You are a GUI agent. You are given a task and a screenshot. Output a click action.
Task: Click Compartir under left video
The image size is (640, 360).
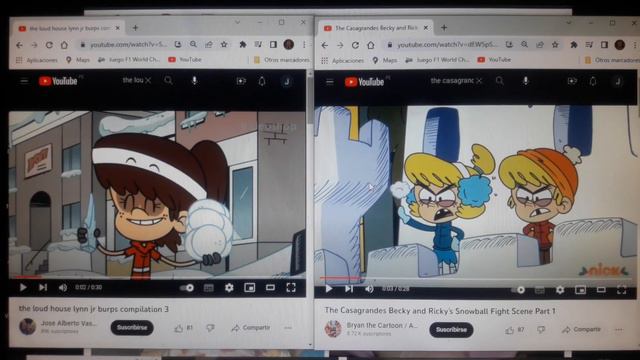pyautogui.click(x=251, y=328)
